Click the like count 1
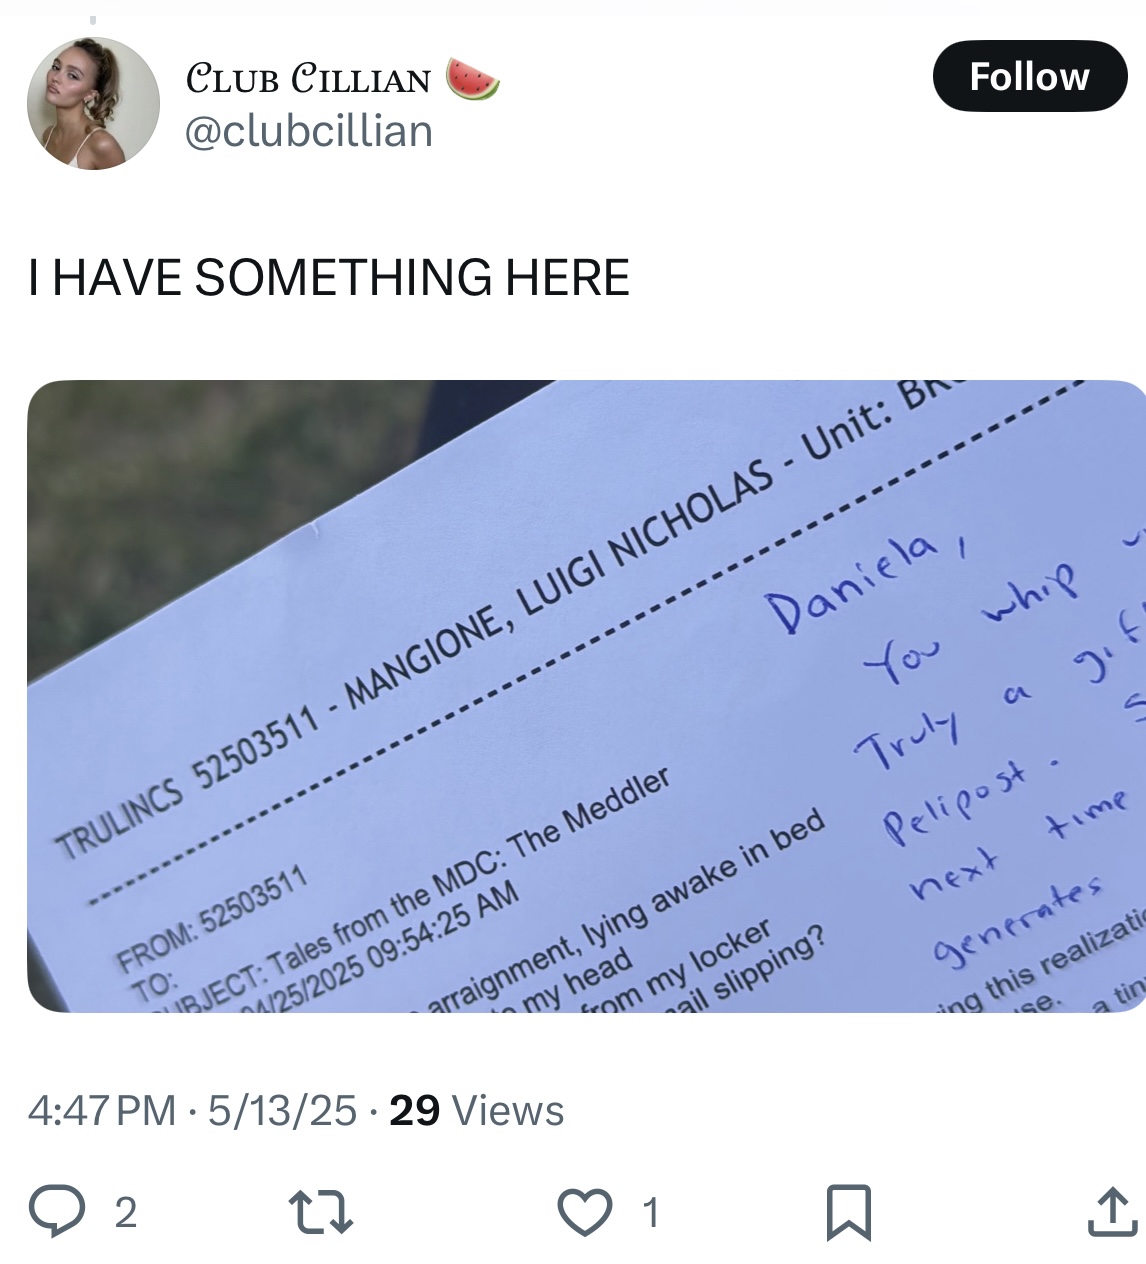The width and height of the screenshot is (1146, 1264). (x=651, y=1212)
